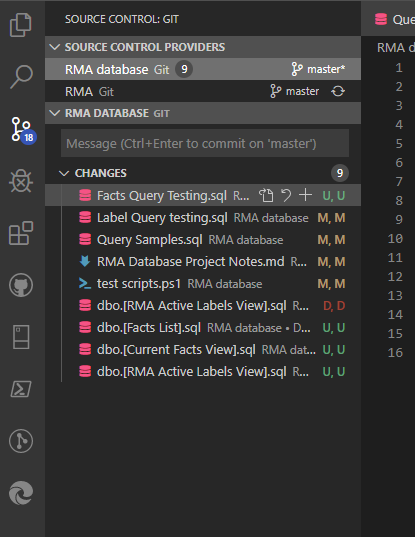Open dbo.[Current Facts View].sql change
The height and width of the screenshot is (537, 415).
(x=203, y=349)
